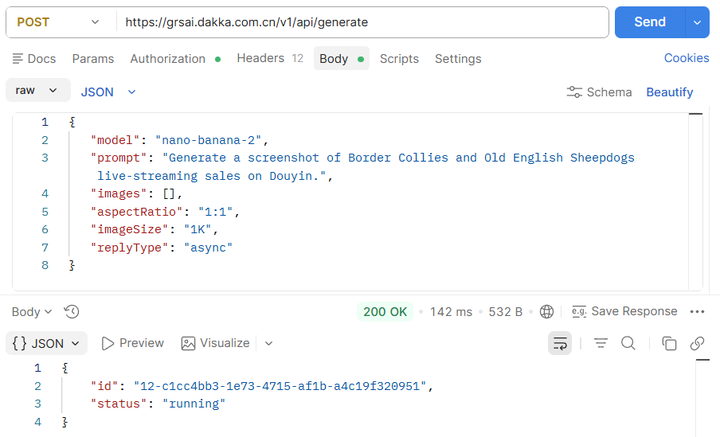Click the 142 ms response time
This screenshot has height=437, width=720.
pyautogui.click(x=451, y=312)
